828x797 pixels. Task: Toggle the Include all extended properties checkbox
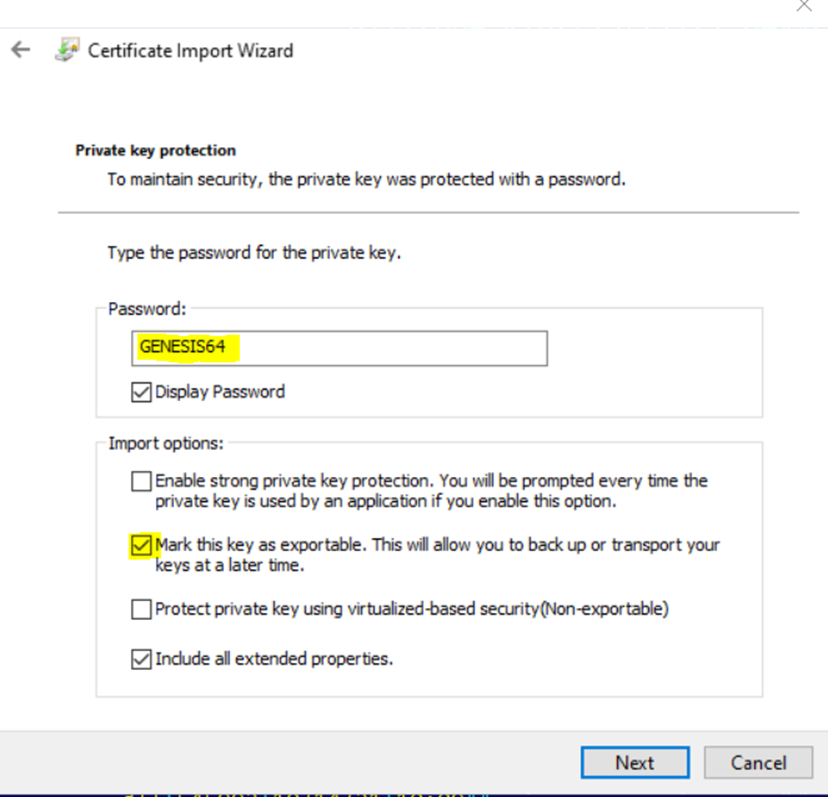click(141, 659)
